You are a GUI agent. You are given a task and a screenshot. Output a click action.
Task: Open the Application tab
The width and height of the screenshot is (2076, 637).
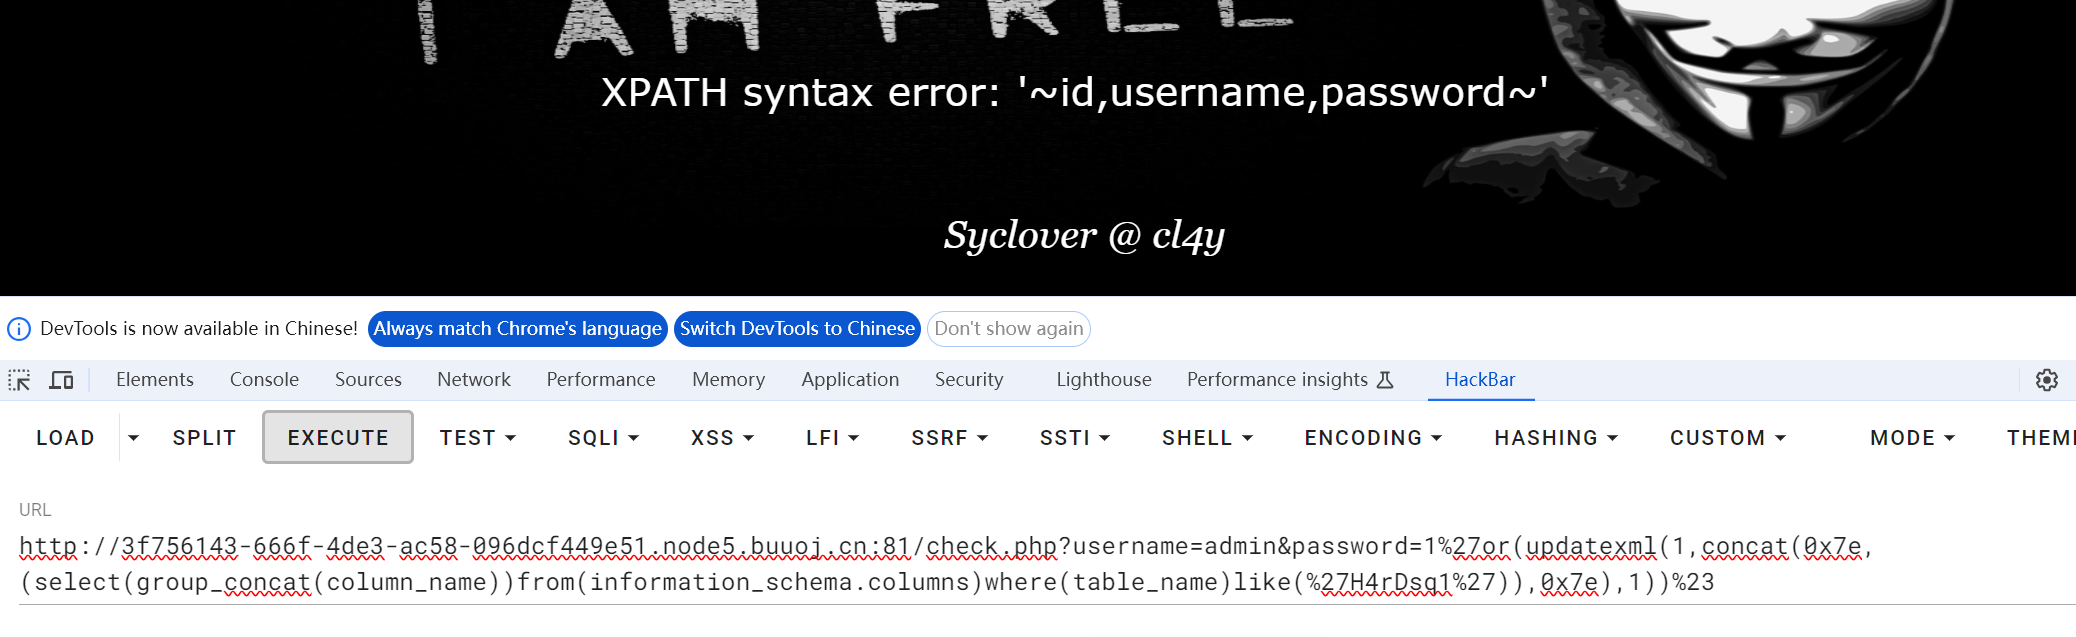(x=850, y=380)
